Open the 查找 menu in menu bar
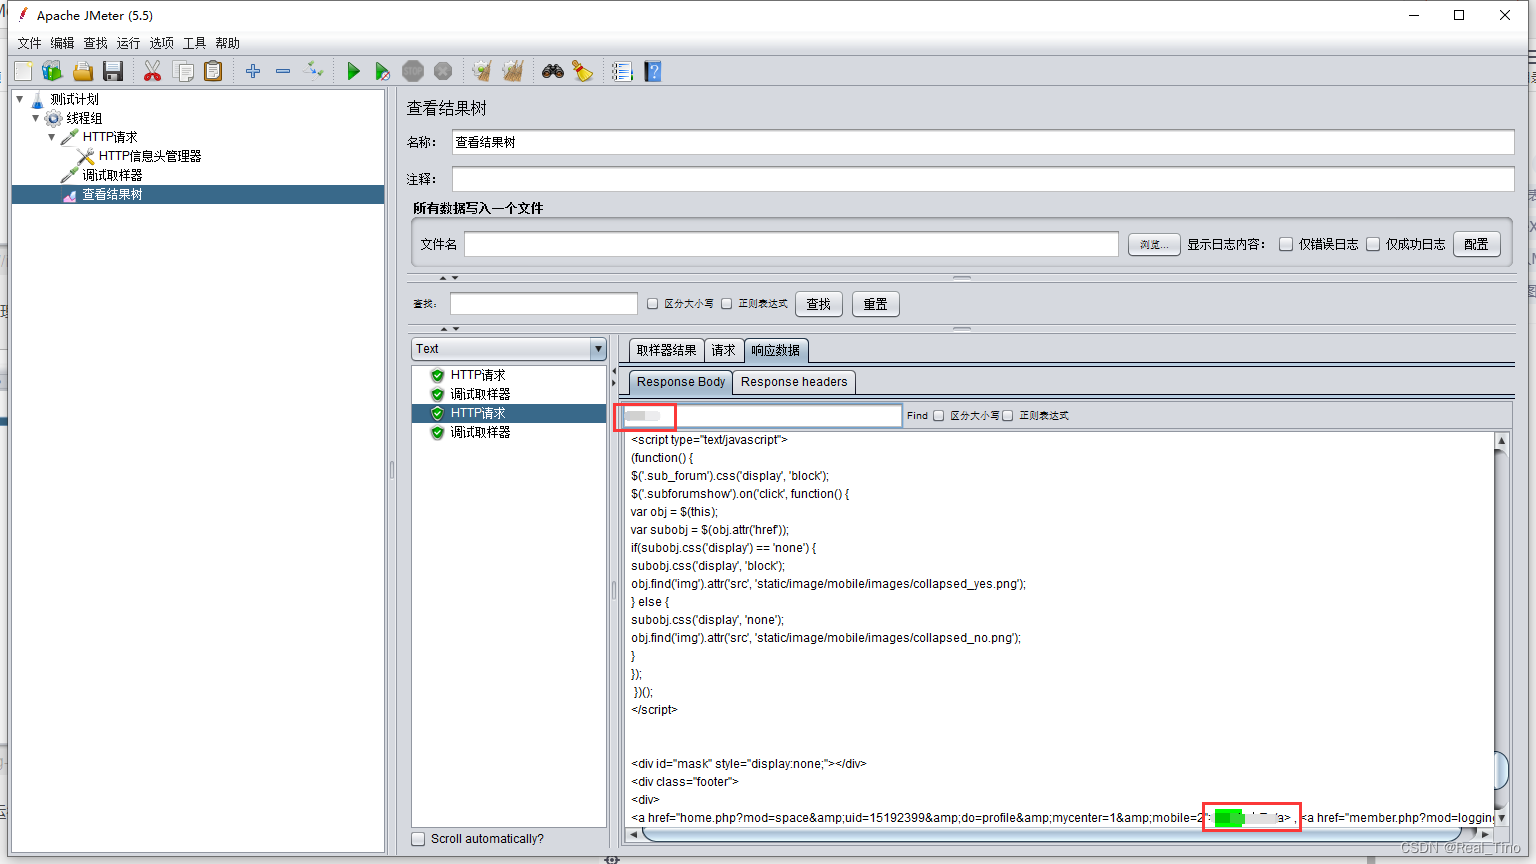1536x864 pixels. [x=95, y=43]
